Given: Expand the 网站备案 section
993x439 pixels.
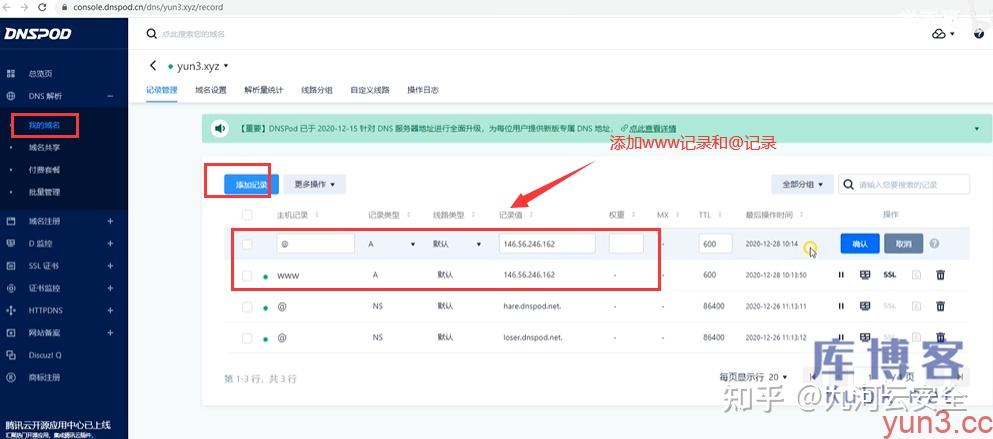Looking at the screenshot, I should point(110,333).
